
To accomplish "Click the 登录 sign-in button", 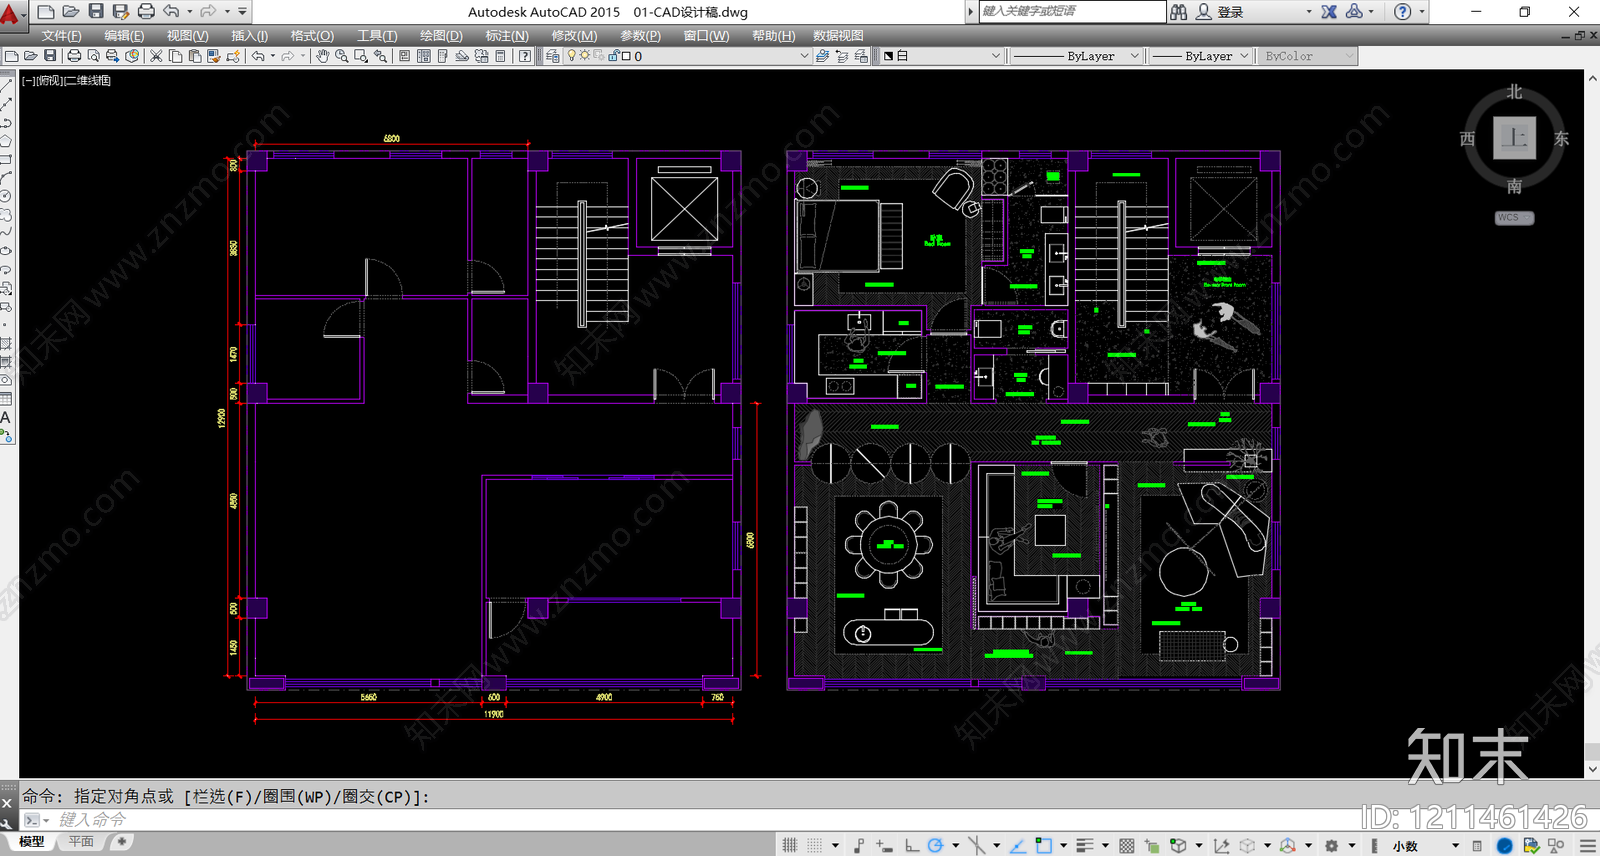I will coord(1230,12).
